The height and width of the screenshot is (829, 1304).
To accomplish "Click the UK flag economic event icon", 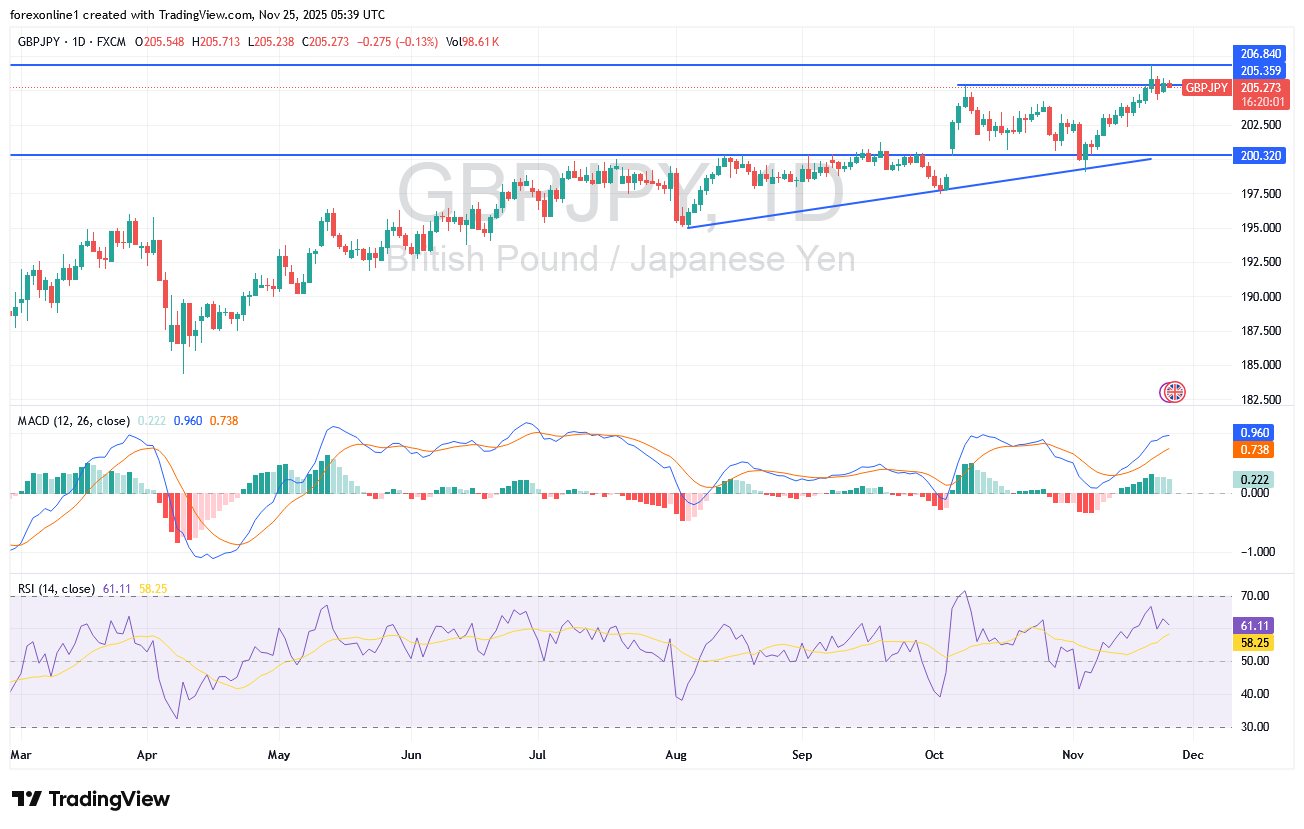I will click(1172, 392).
